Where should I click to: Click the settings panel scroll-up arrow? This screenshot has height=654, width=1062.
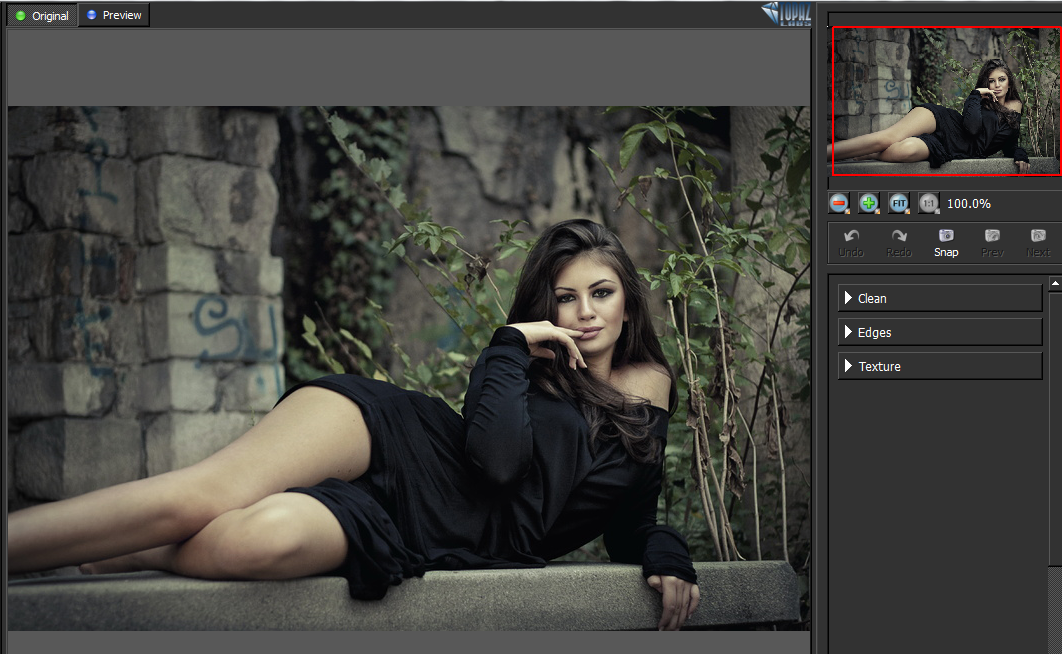(x=1055, y=285)
